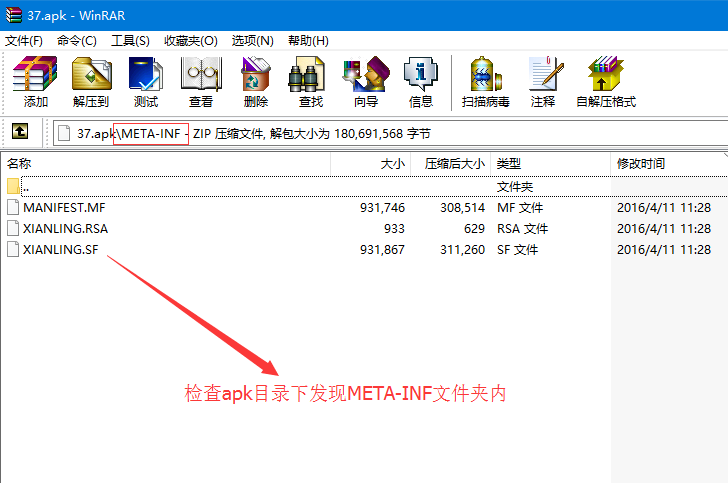Screen dimensions: 728x483
Task: Open the Favorites (收藏夹) menu
Action: coord(191,41)
